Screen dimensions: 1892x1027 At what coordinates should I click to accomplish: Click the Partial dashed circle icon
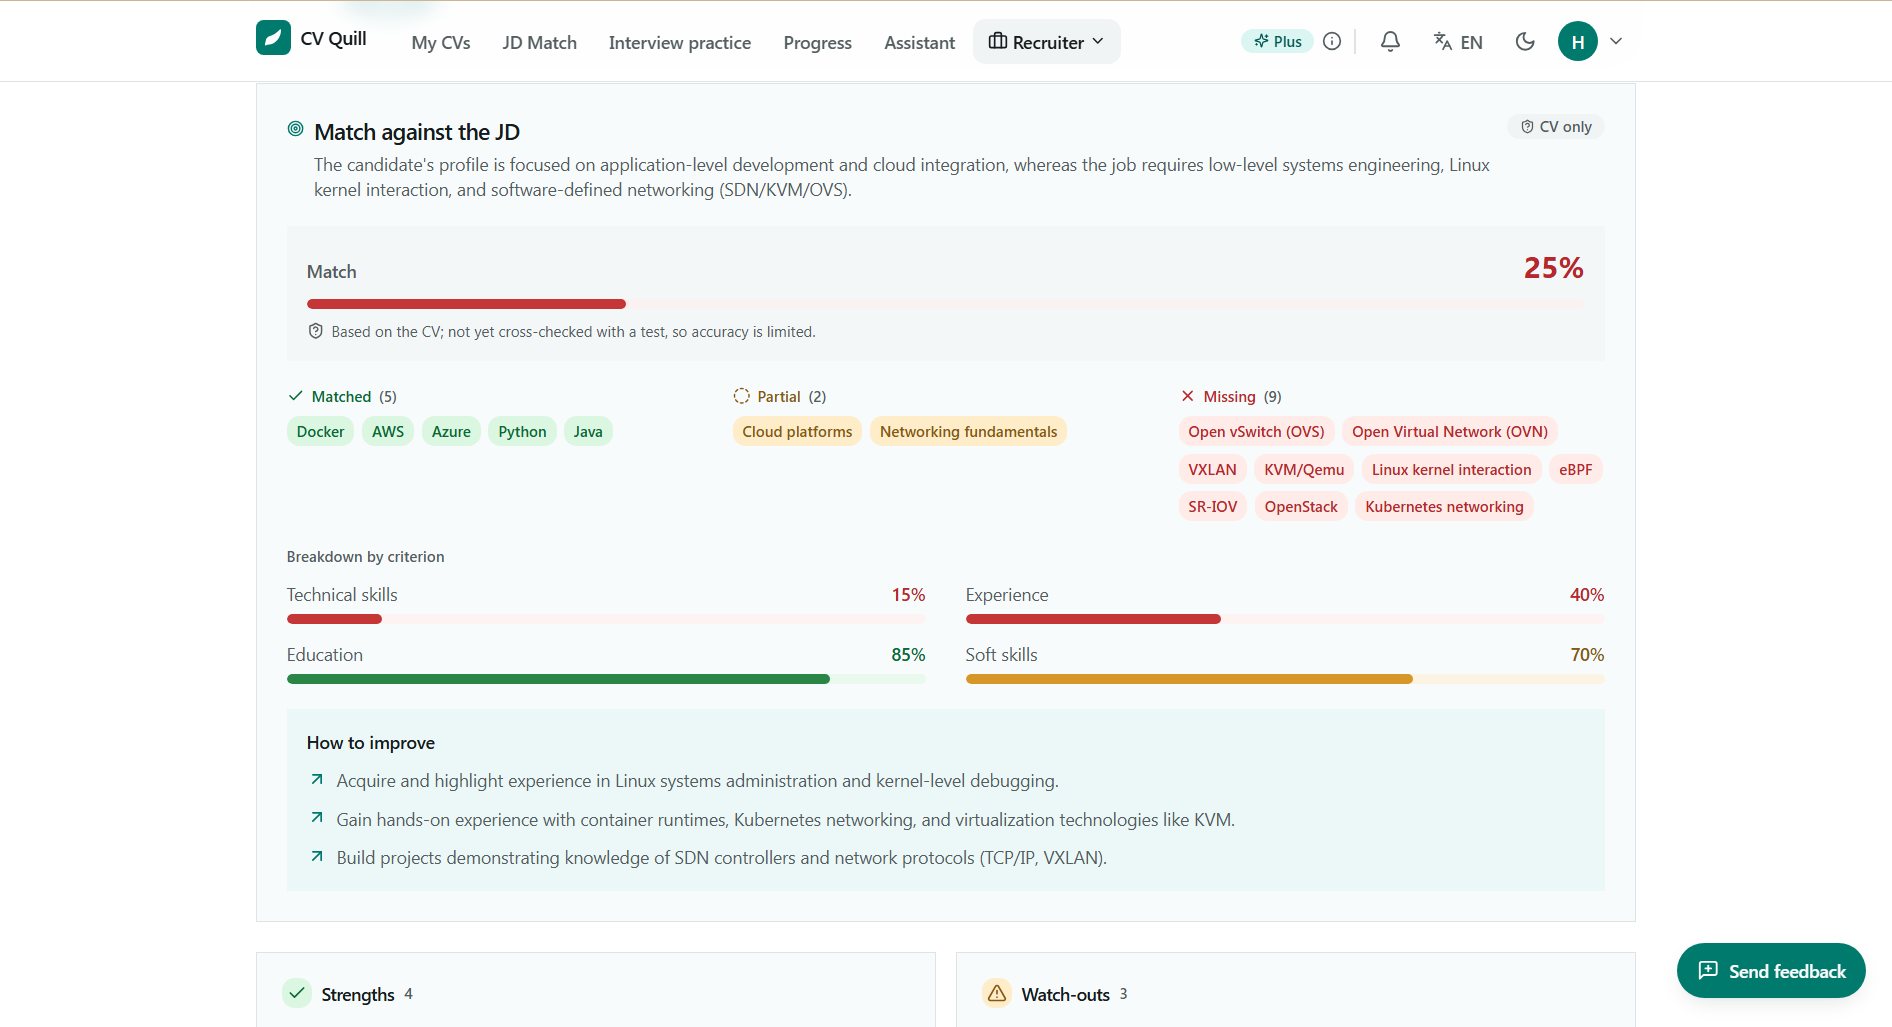click(x=742, y=396)
